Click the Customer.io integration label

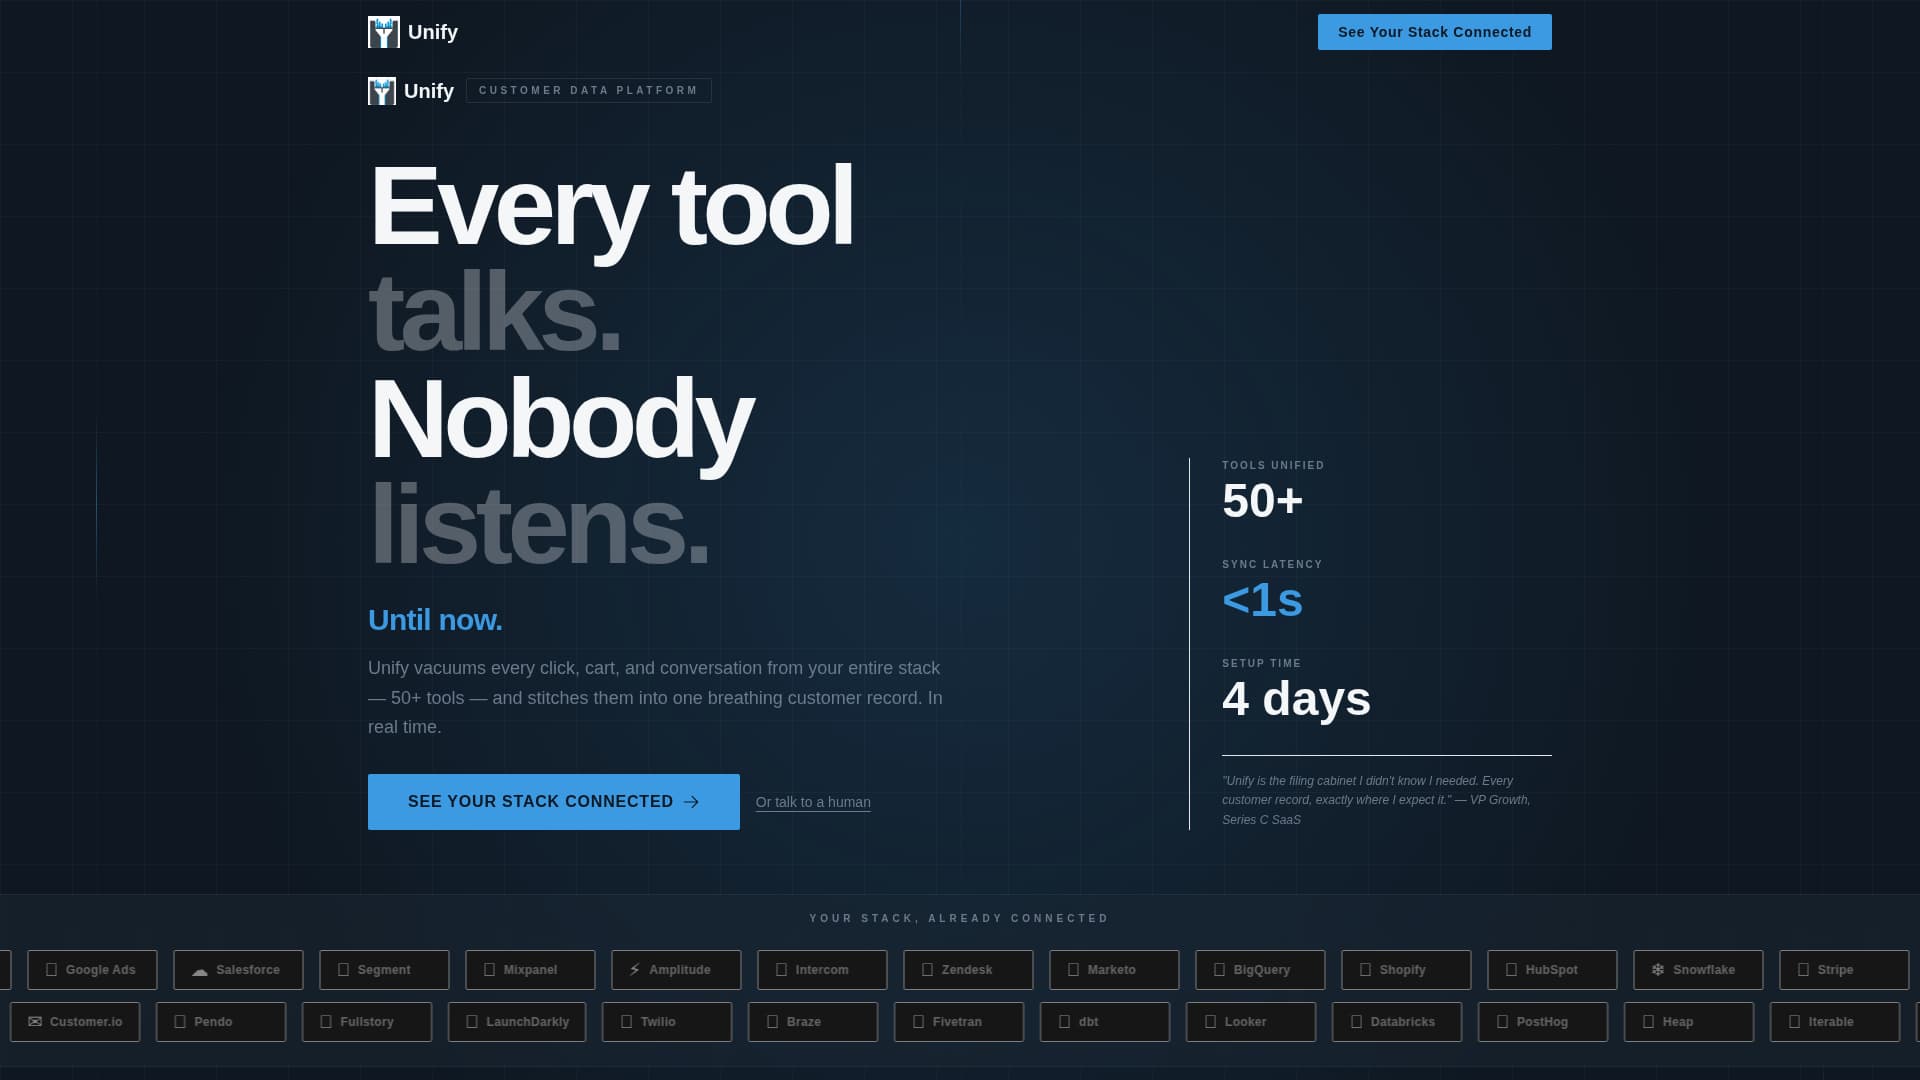point(86,1022)
